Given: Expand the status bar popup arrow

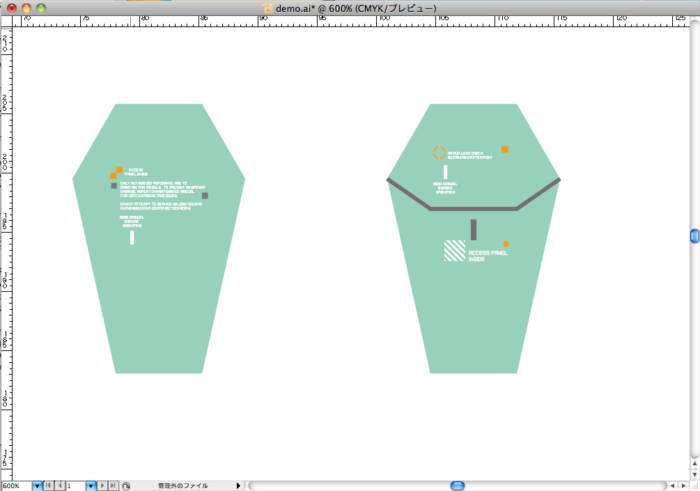Looking at the screenshot, I should coord(238,485).
